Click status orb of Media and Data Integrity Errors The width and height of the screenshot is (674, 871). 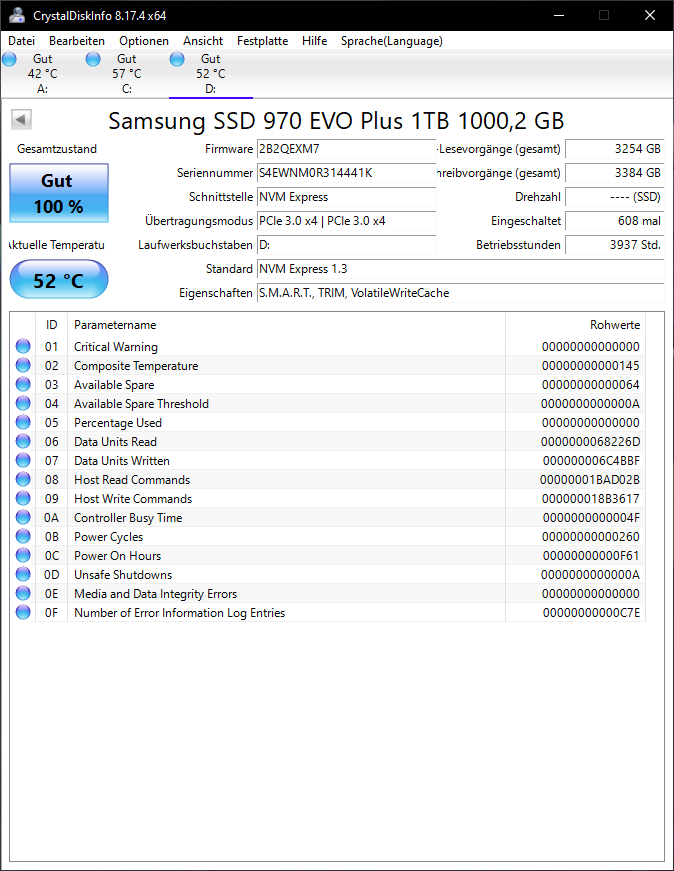click(x=23, y=593)
